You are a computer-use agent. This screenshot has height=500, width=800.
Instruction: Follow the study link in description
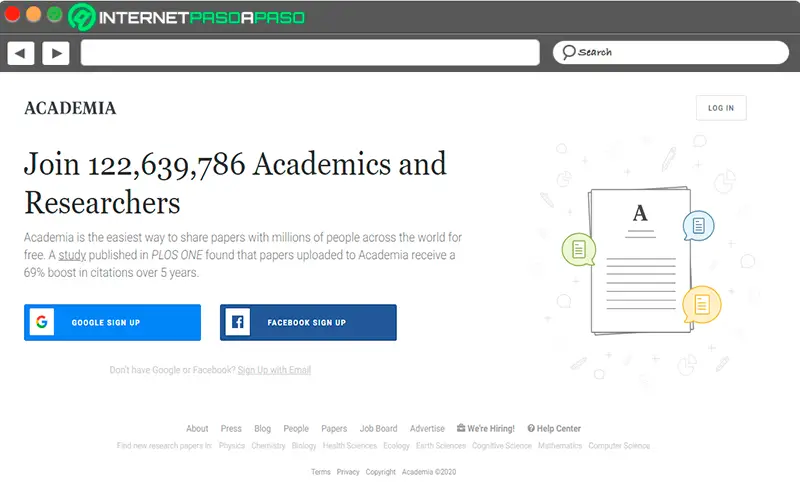point(72,256)
